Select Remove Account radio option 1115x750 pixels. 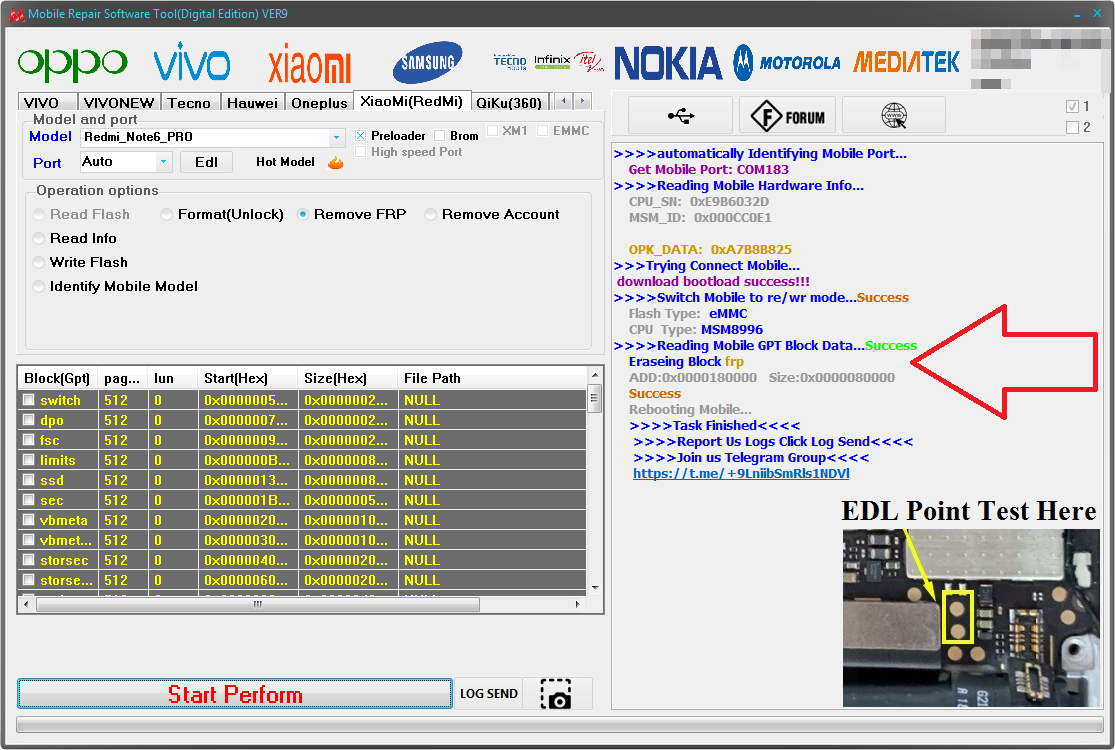click(x=431, y=215)
